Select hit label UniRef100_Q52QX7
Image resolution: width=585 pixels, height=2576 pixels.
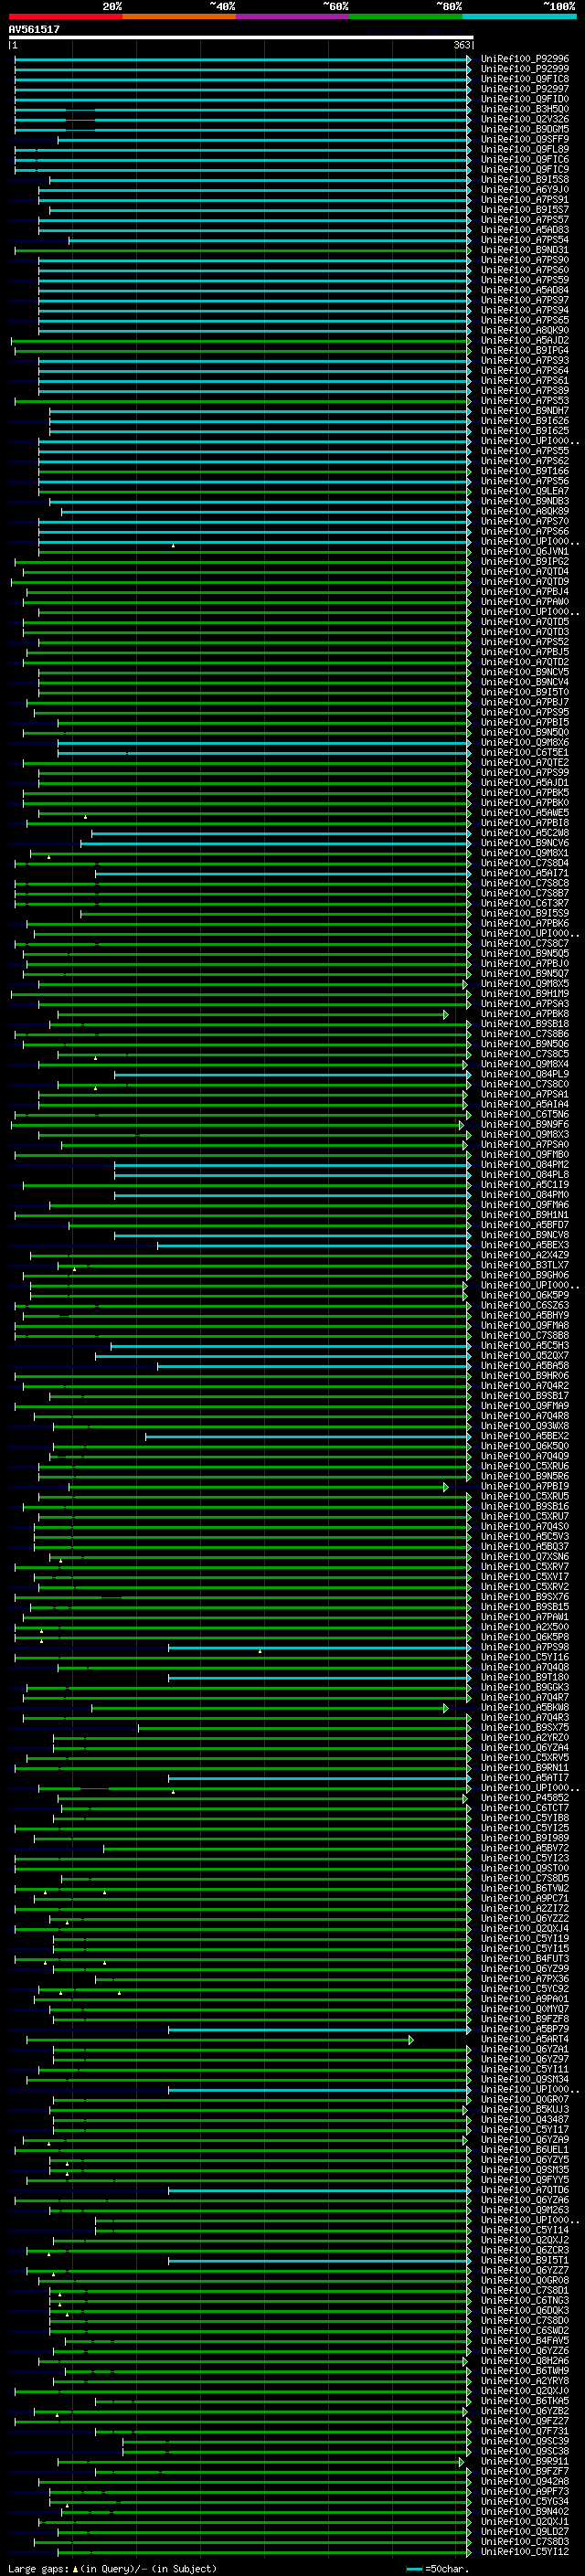pyautogui.click(x=525, y=1356)
